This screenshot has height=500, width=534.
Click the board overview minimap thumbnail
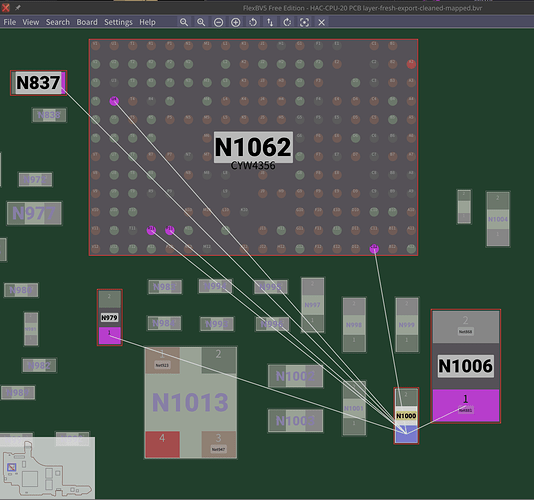point(47,468)
